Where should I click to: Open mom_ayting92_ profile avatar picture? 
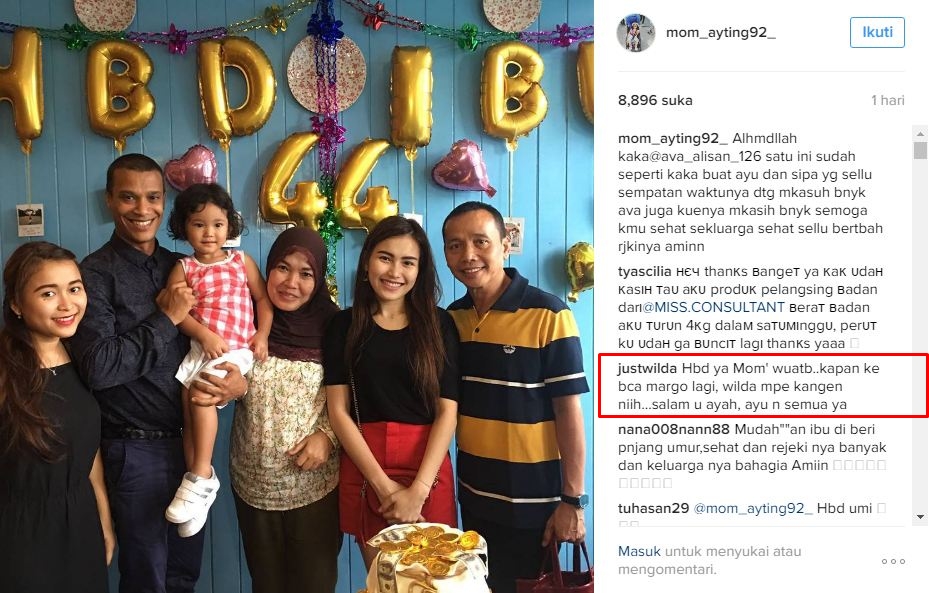[x=636, y=33]
